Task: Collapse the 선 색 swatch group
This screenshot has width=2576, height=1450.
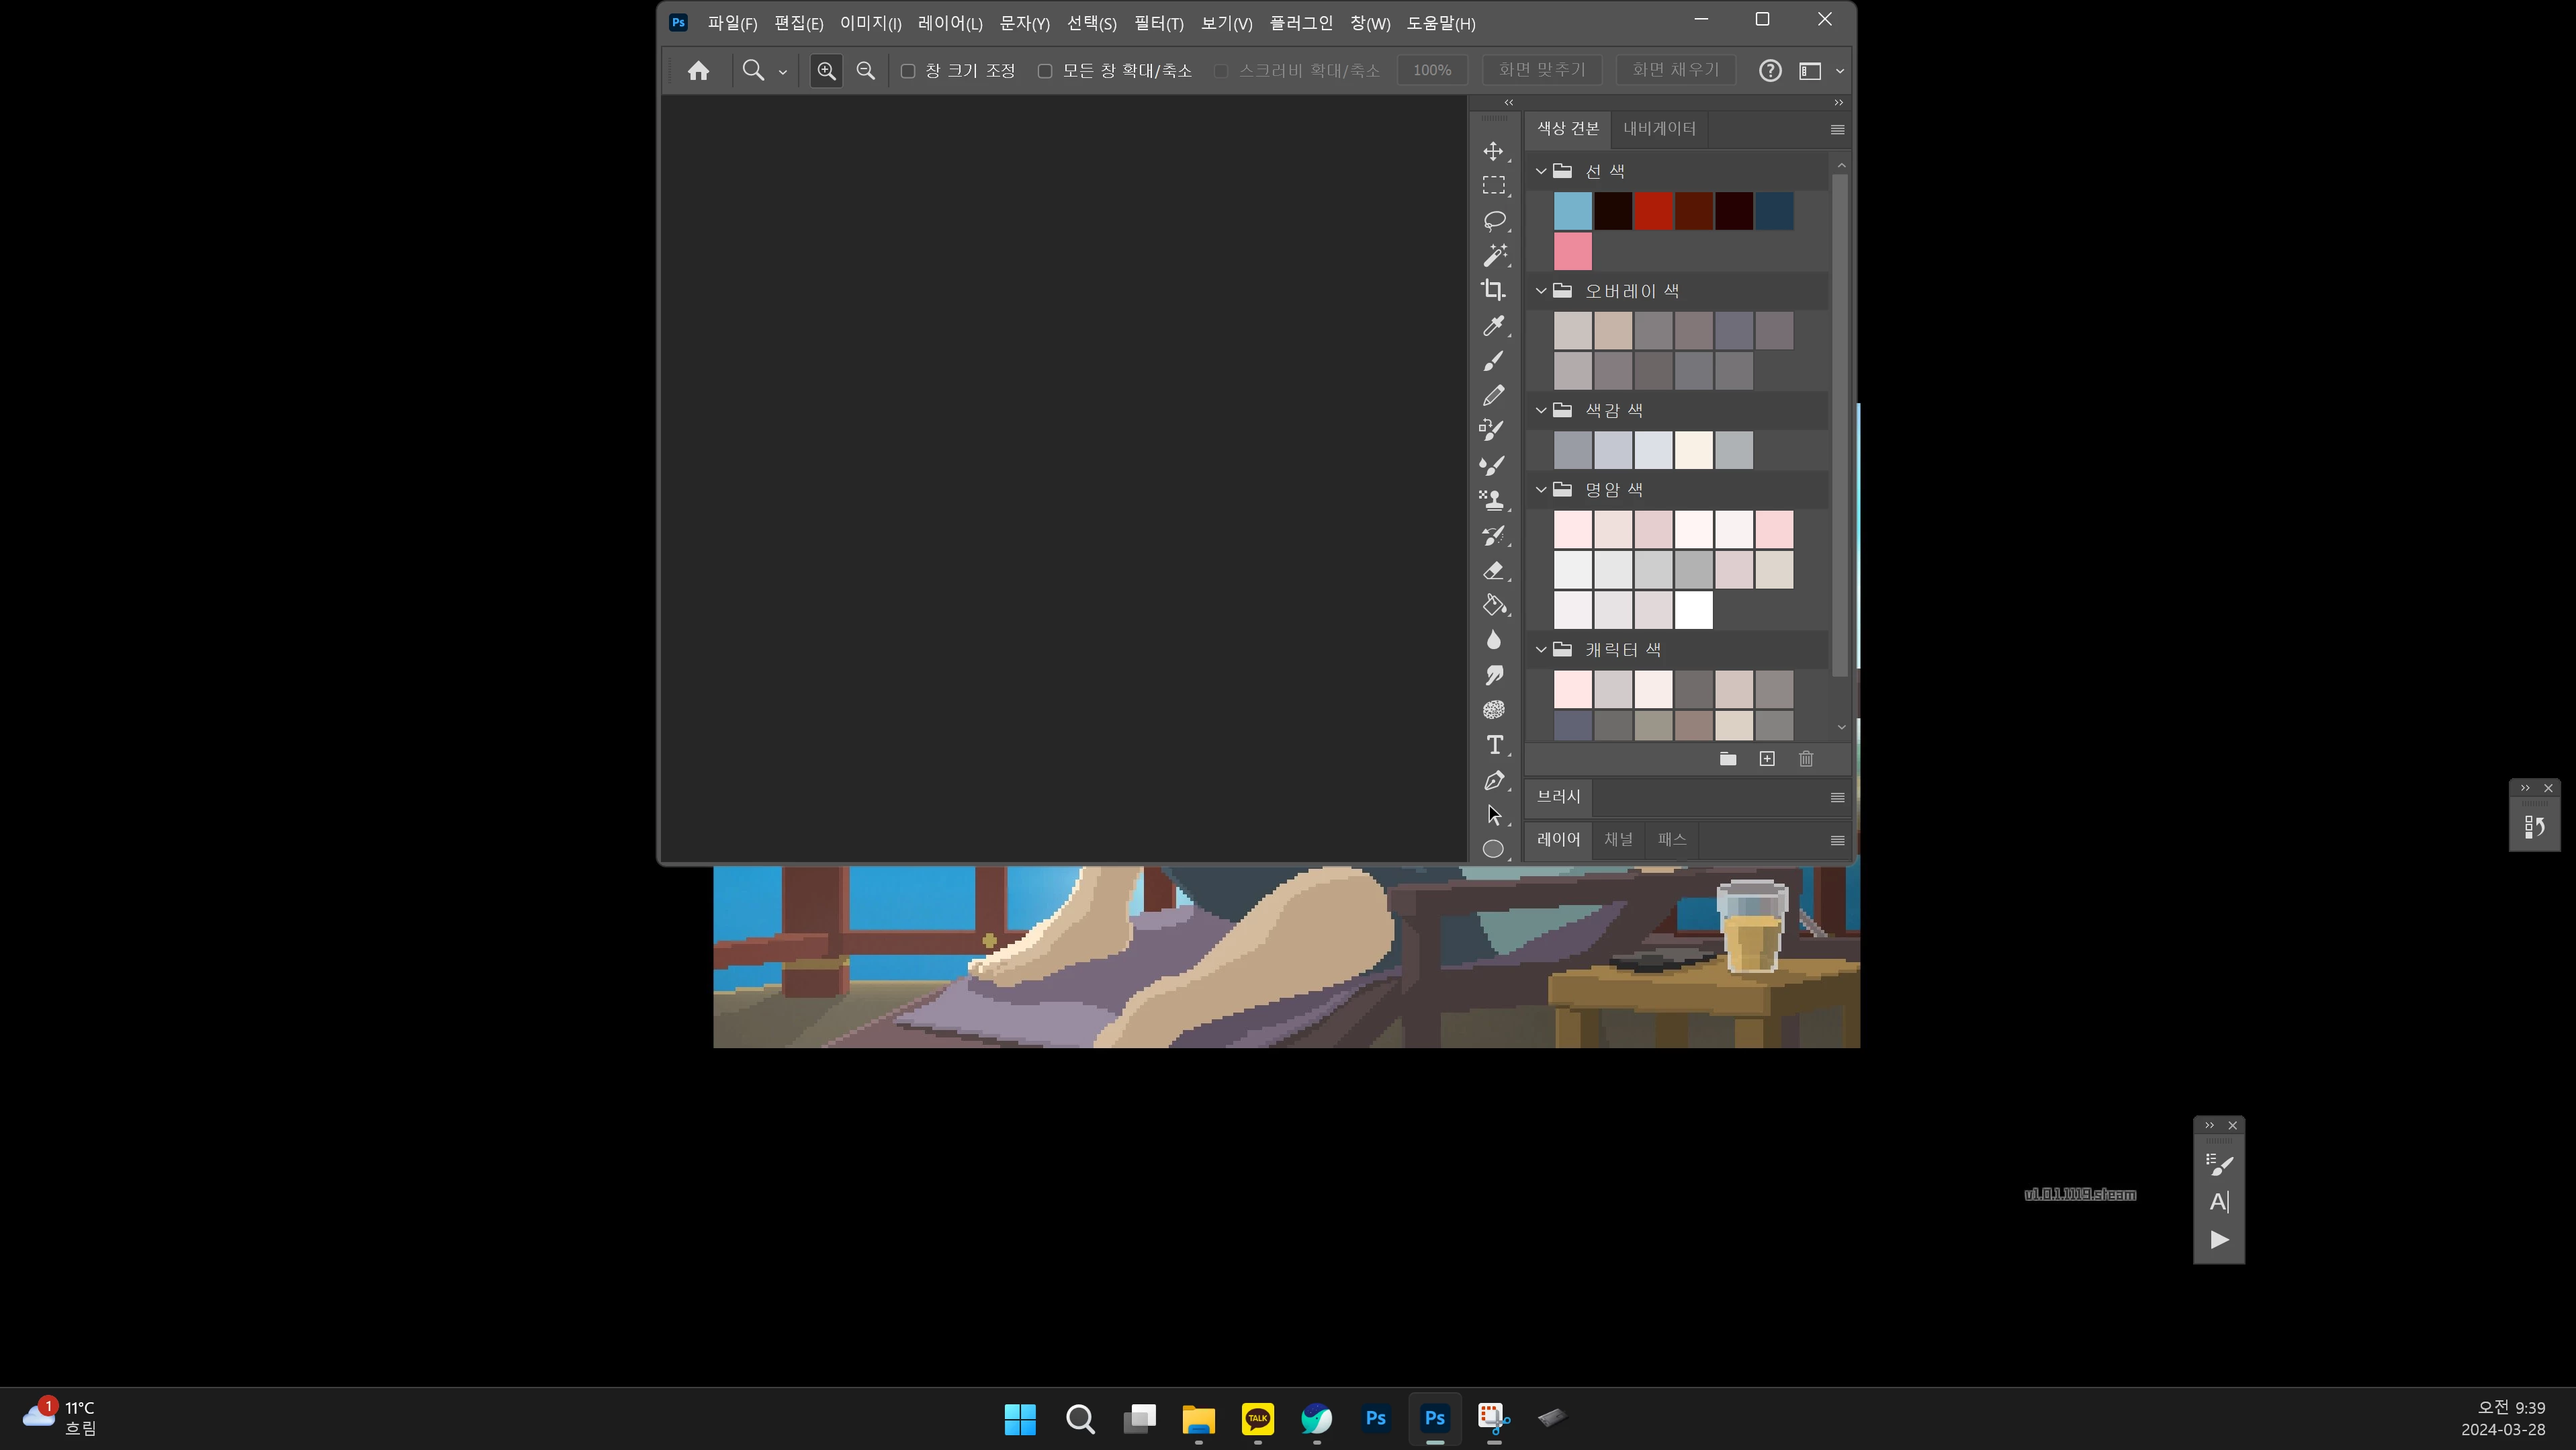Action: [x=1541, y=171]
